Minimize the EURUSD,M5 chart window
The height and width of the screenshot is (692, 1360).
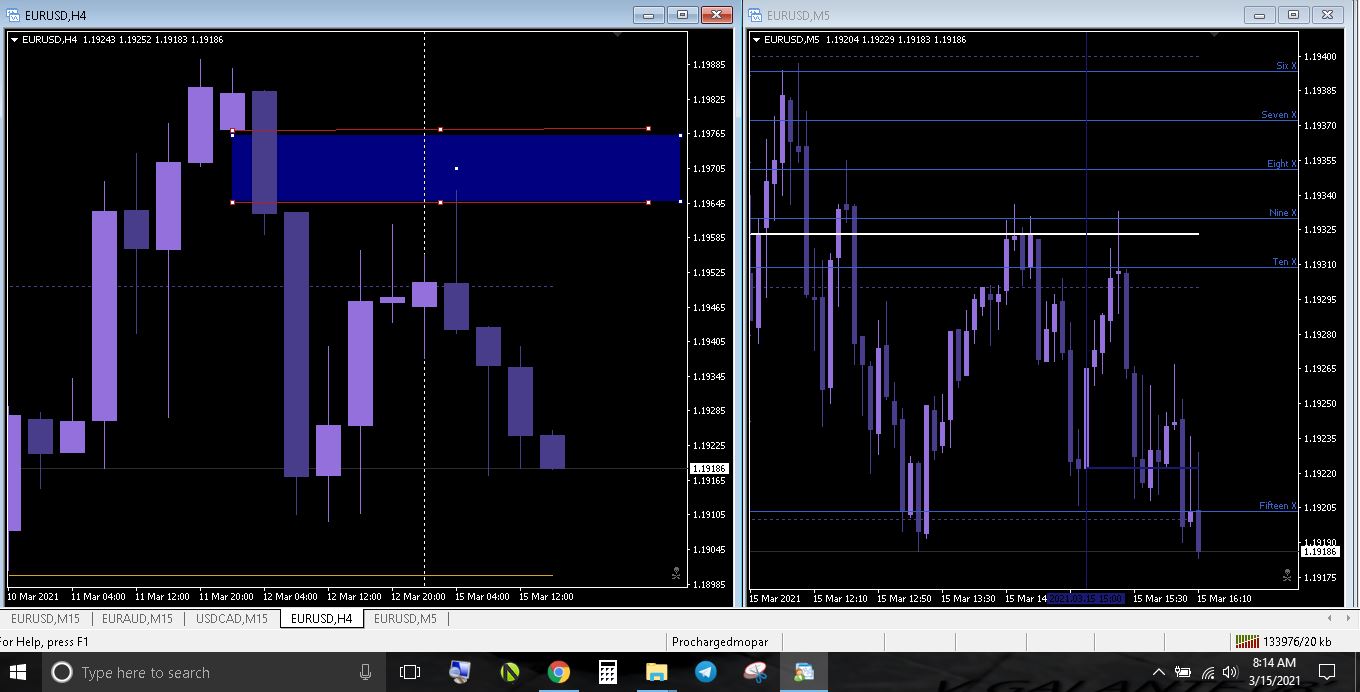click(x=1260, y=15)
